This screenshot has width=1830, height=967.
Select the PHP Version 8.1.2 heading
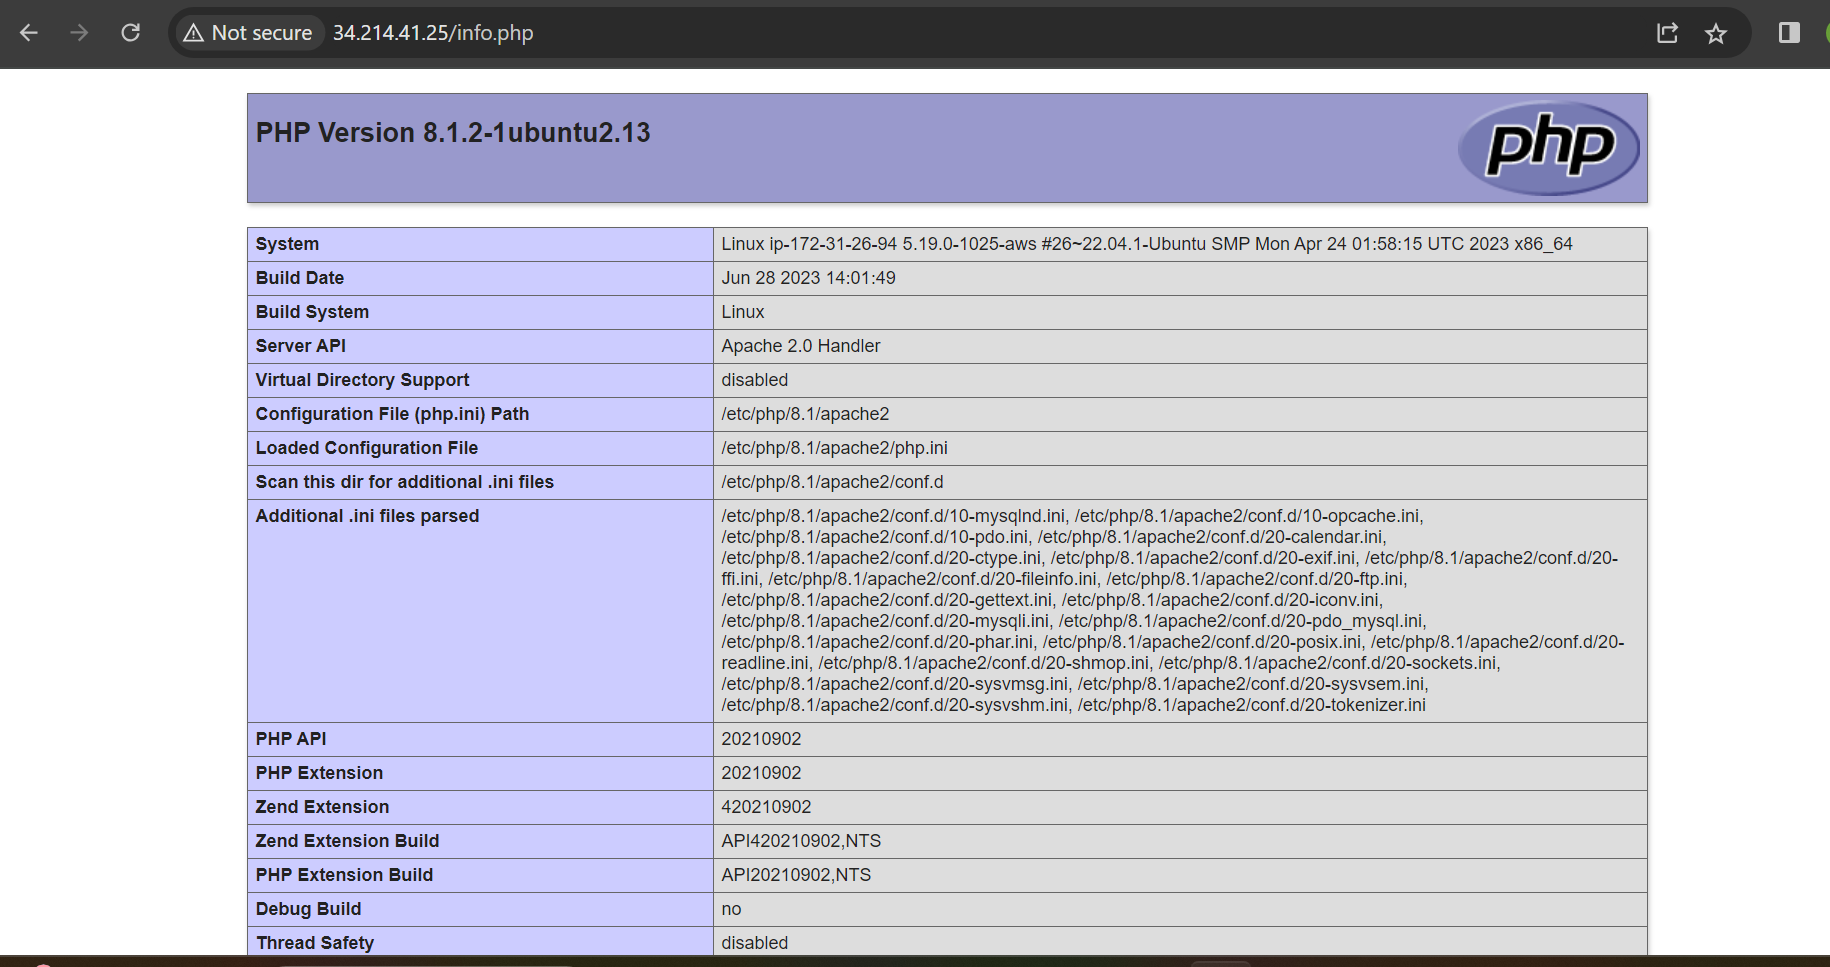pos(453,132)
